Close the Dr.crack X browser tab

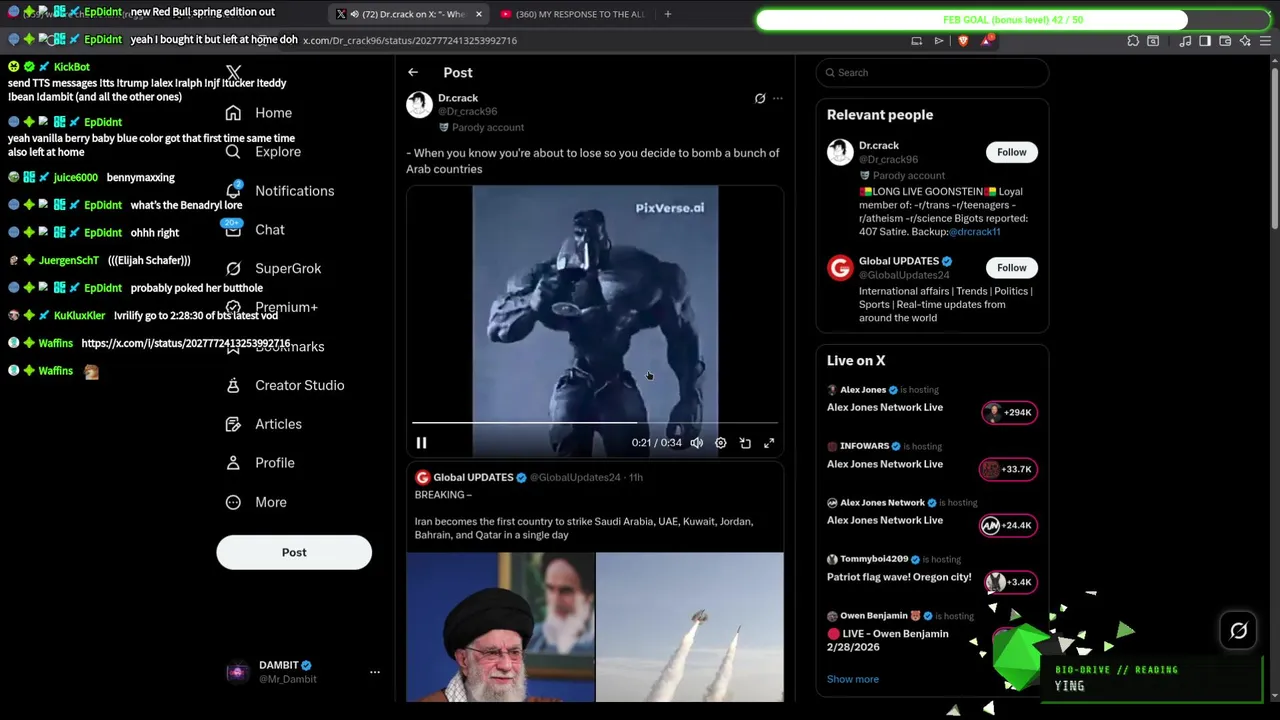click(478, 14)
